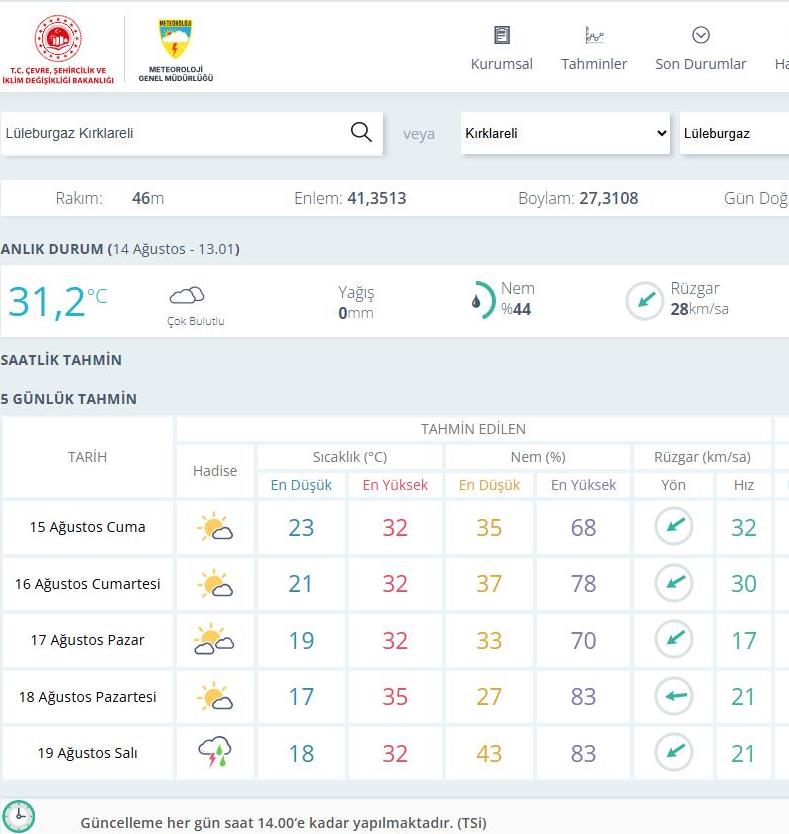Viewport: 789px width, 834px height.
Task: Click the 19 Ağustos thunderstorm weather icon
Action: pyautogui.click(x=215, y=752)
